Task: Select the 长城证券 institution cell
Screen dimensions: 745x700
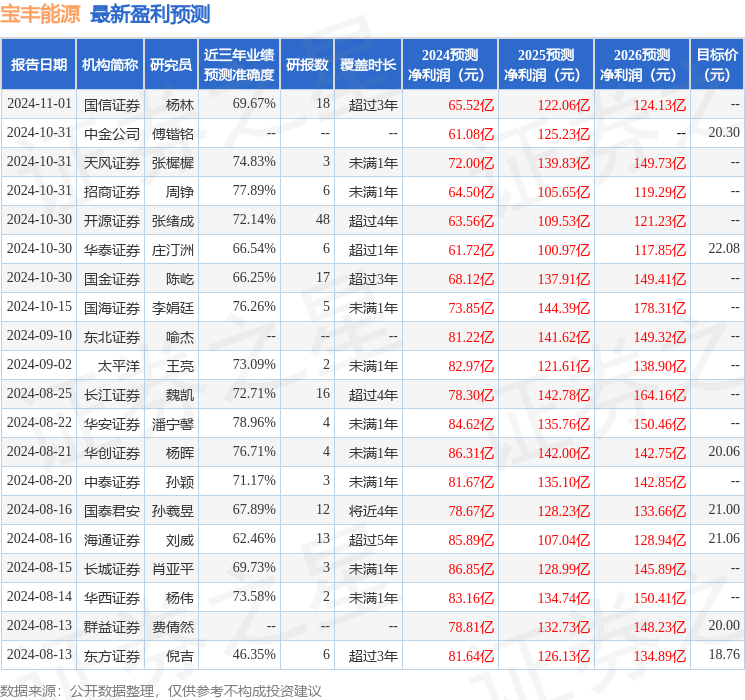Action: (112, 569)
